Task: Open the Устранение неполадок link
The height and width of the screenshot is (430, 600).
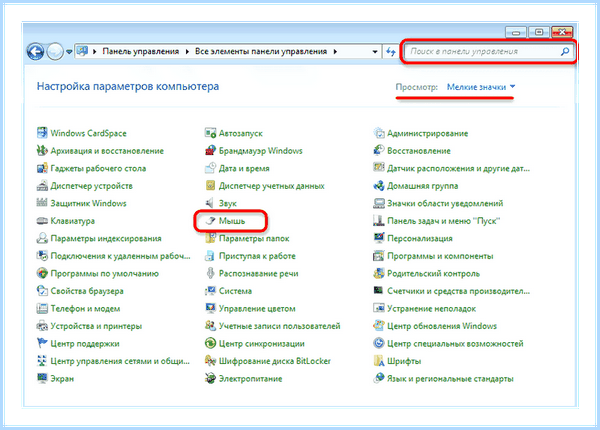Action: (431, 308)
